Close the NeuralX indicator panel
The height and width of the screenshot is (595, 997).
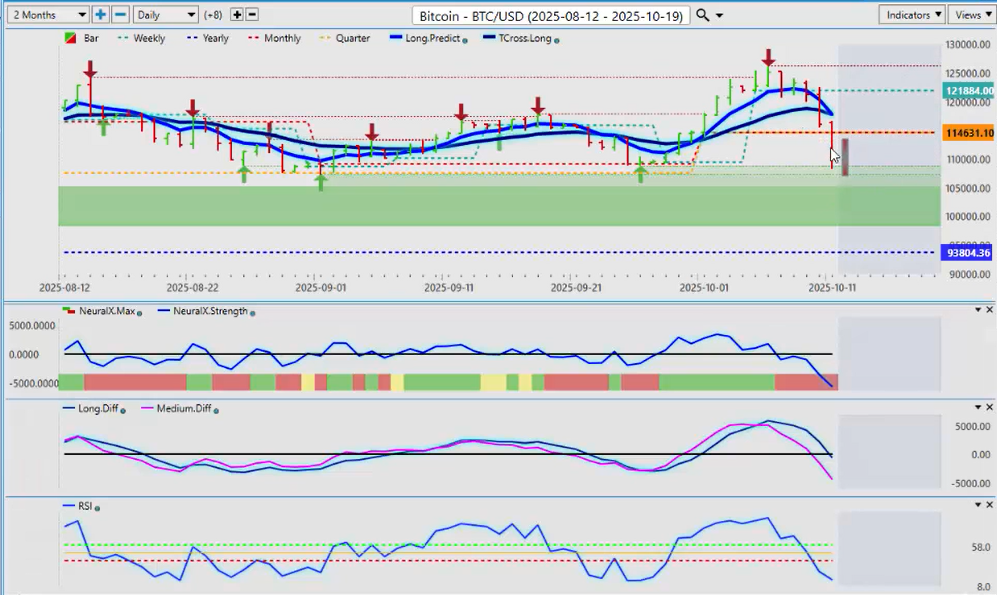[989, 310]
